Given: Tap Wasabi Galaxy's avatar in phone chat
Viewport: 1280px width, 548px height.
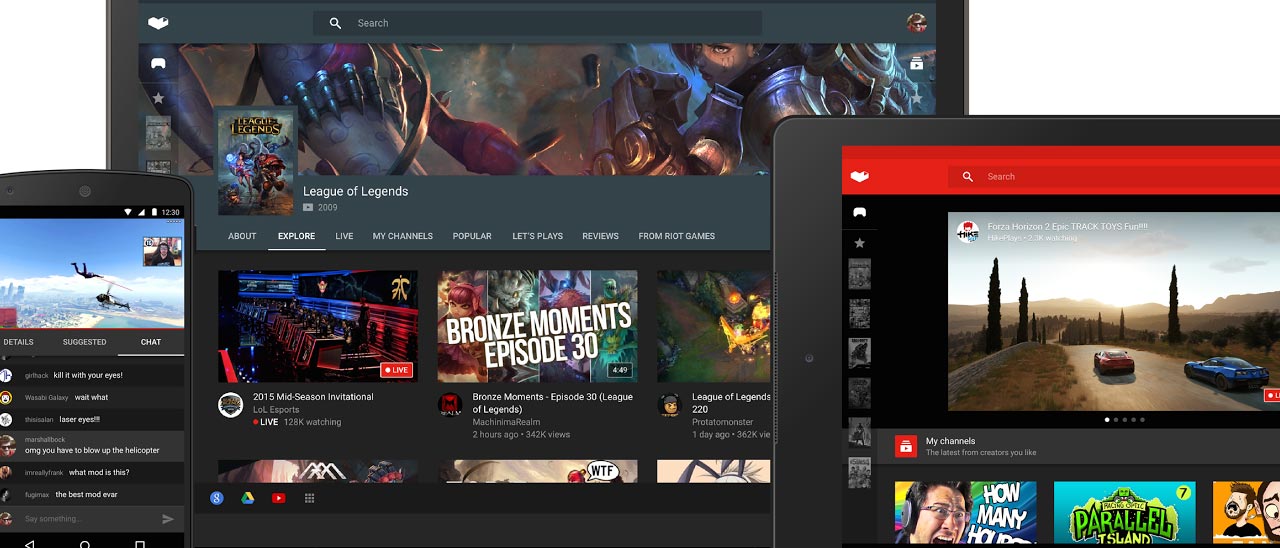Looking at the screenshot, I should click(x=6, y=397).
